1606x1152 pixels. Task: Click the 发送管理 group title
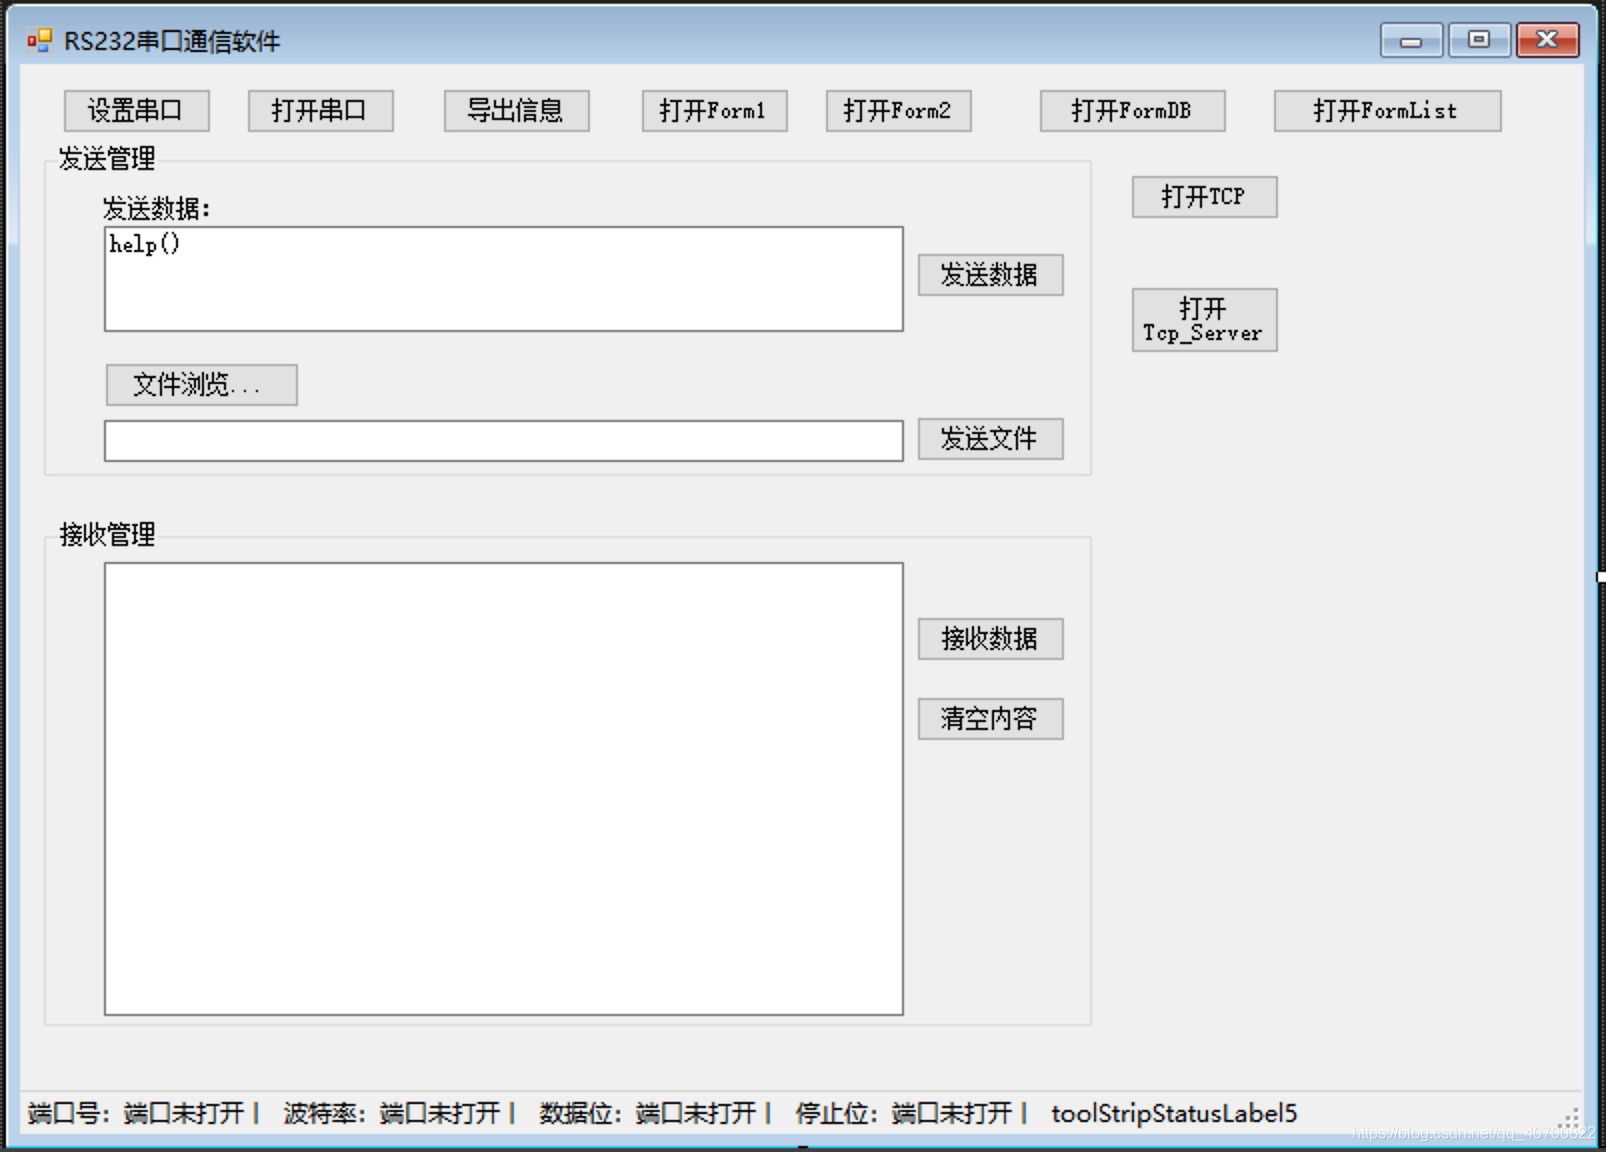[x=107, y=158]
